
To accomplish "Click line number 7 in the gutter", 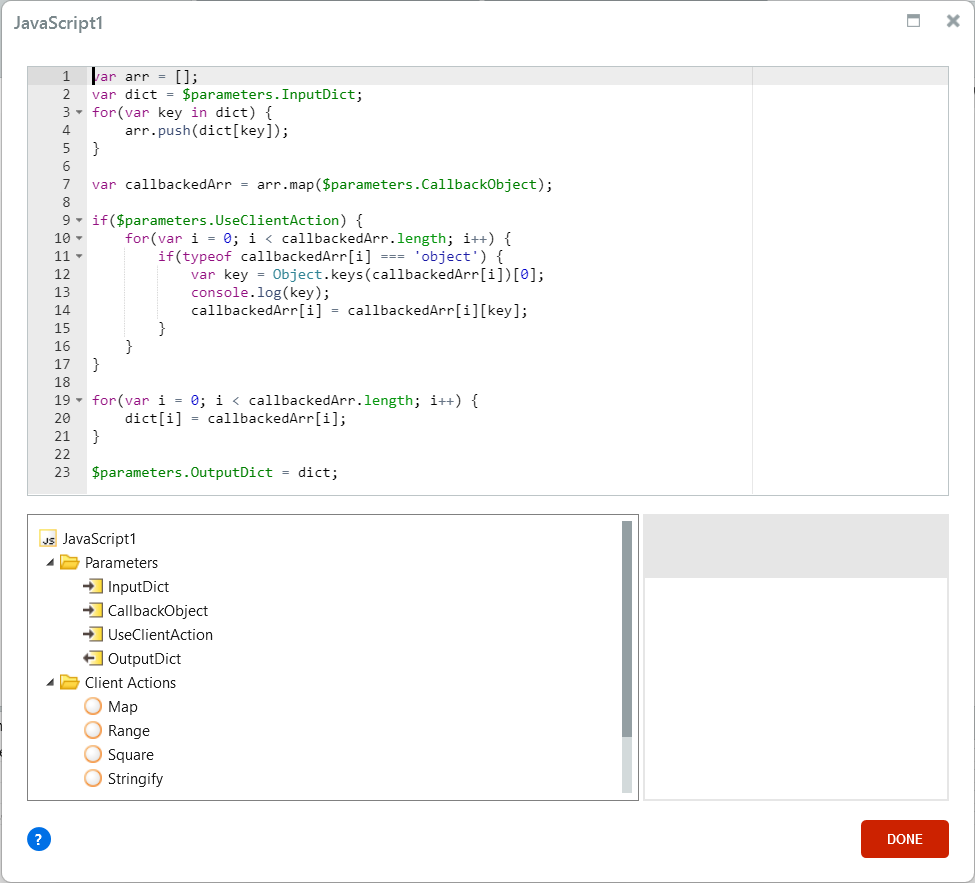I will (x=66, y=185).
